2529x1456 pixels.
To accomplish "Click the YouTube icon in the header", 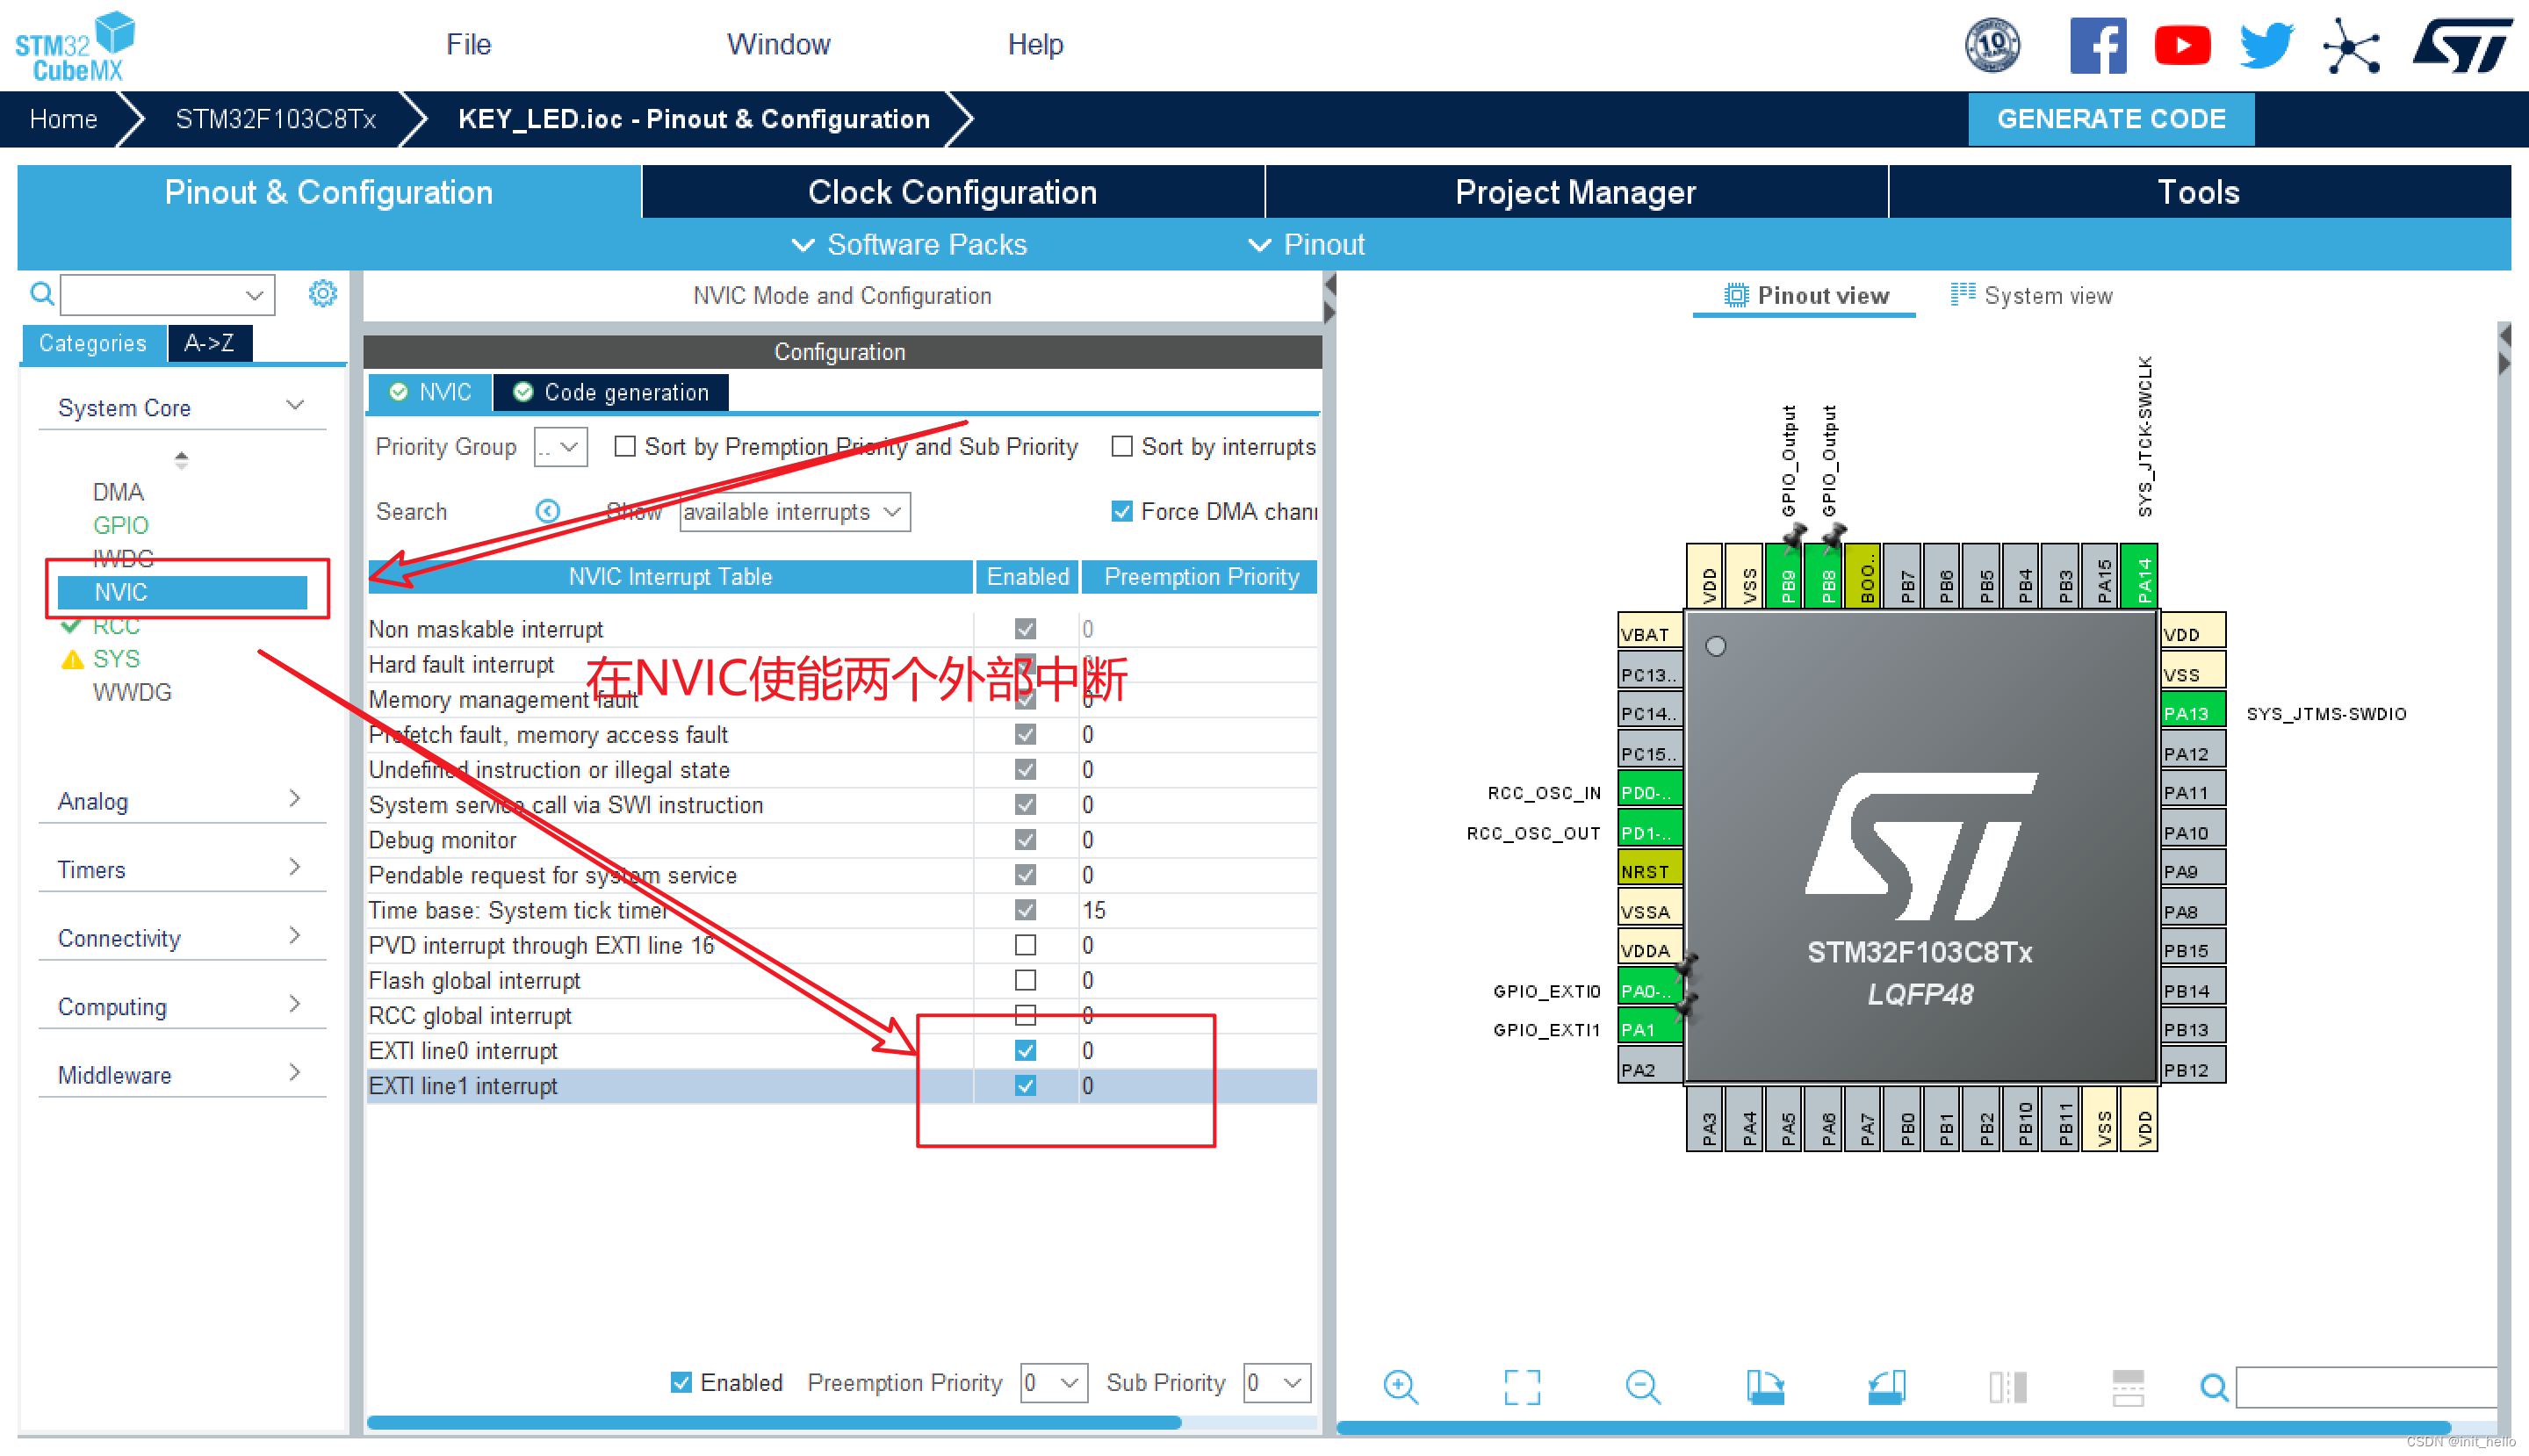I will (2181, 45).
